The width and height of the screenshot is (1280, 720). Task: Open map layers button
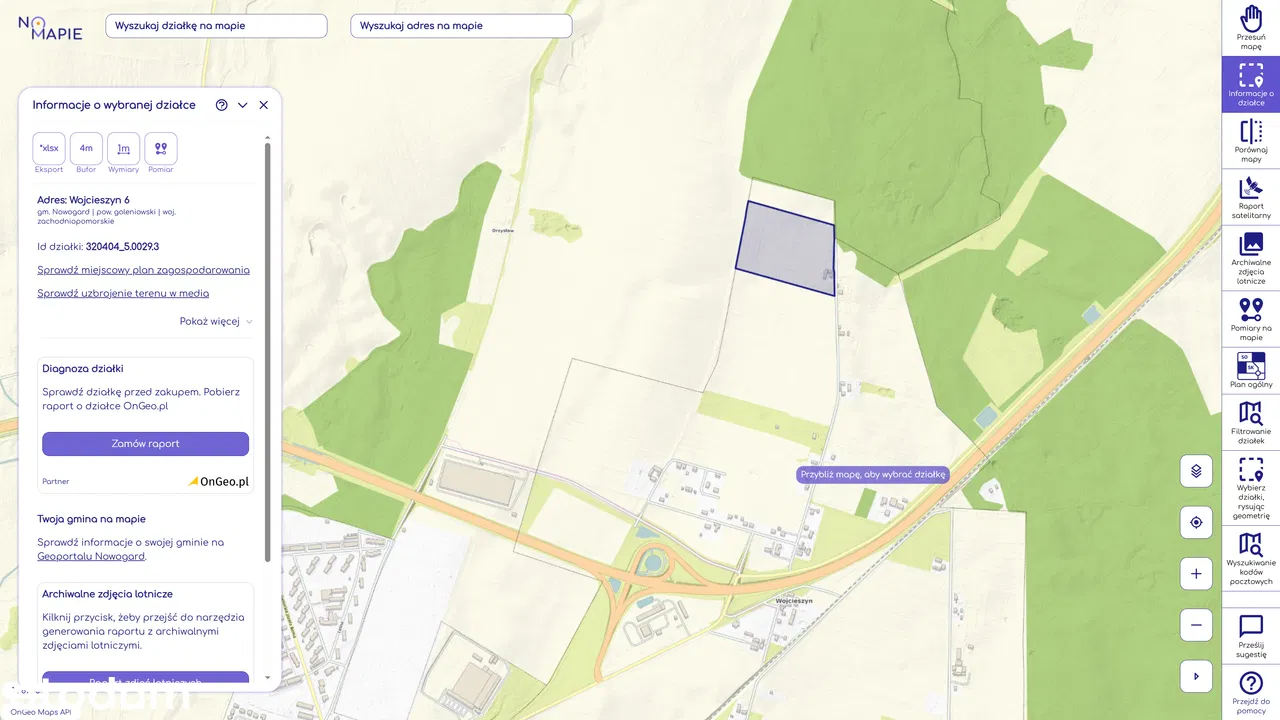pyautogui.click(x=1196, y=470)
